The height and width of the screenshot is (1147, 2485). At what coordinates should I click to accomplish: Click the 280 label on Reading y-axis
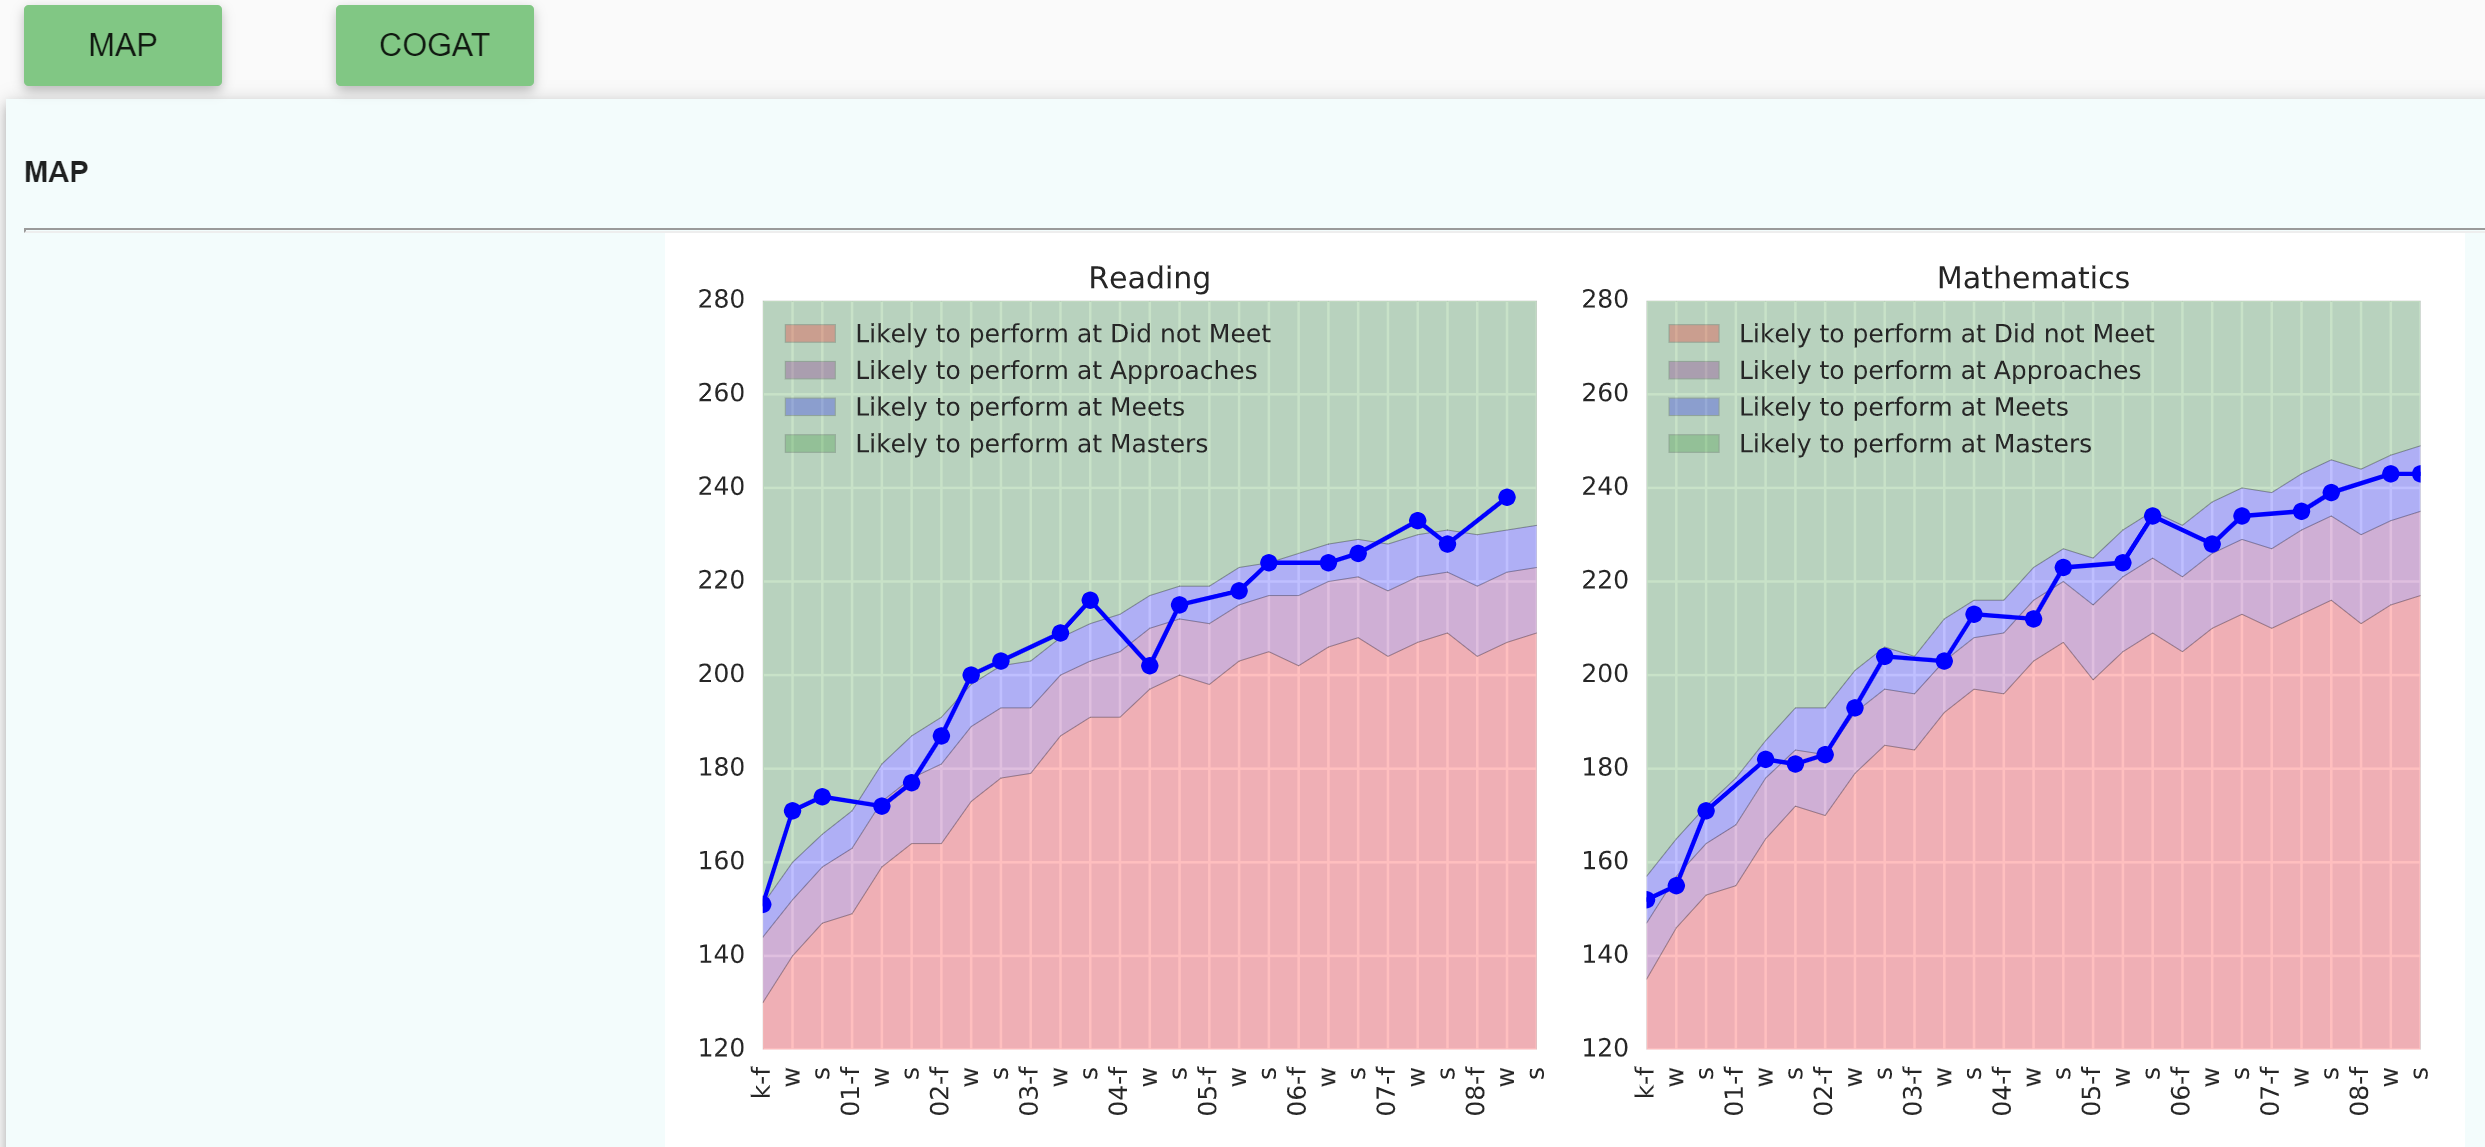click(x=721, y=299)
